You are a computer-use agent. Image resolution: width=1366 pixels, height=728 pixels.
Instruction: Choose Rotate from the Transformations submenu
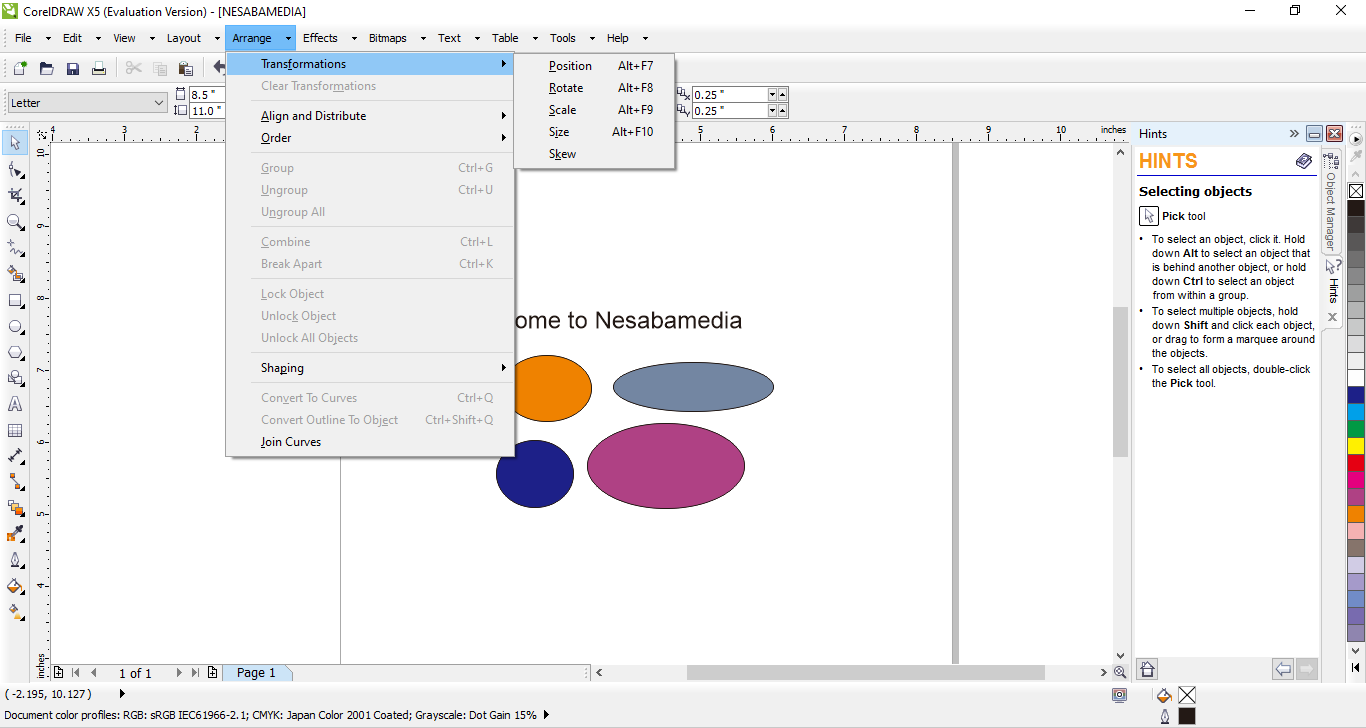coord(566,88)
